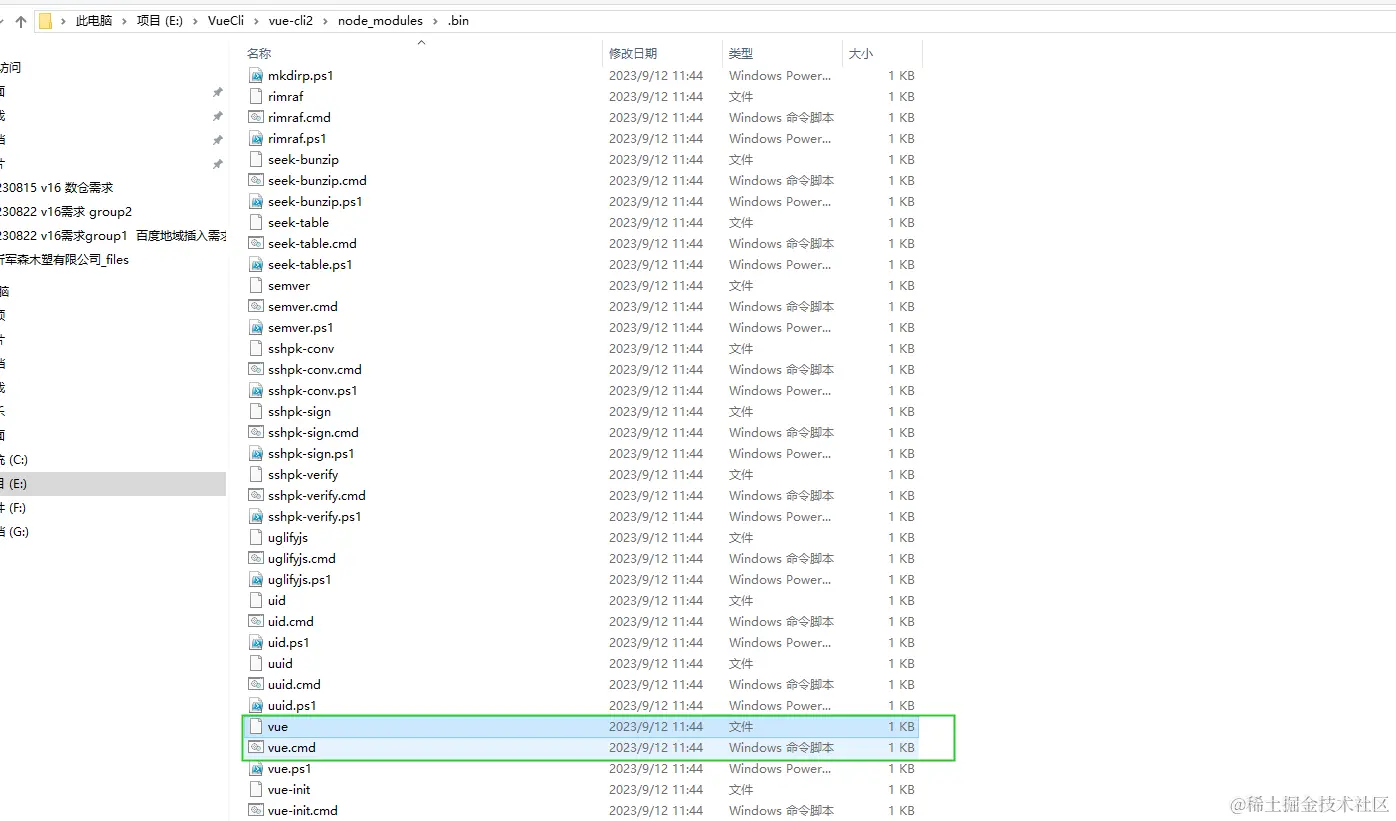
Task: Select the (F:) drive in the sidebar
Action: [13, 507]
